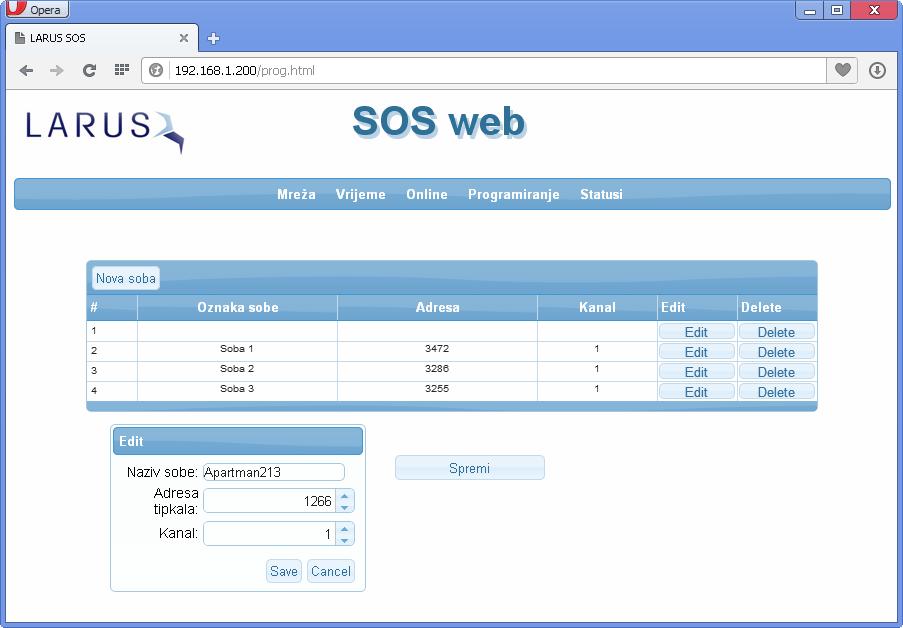
Task: Decrement Kanal value with down arrow
Action: click(345, 540)
